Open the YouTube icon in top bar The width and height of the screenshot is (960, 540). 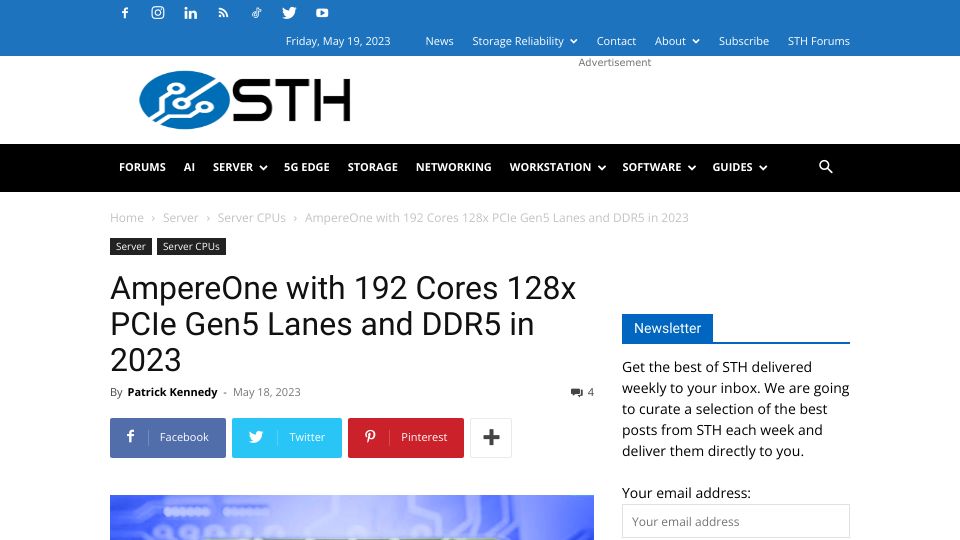(x=322, y=13)
